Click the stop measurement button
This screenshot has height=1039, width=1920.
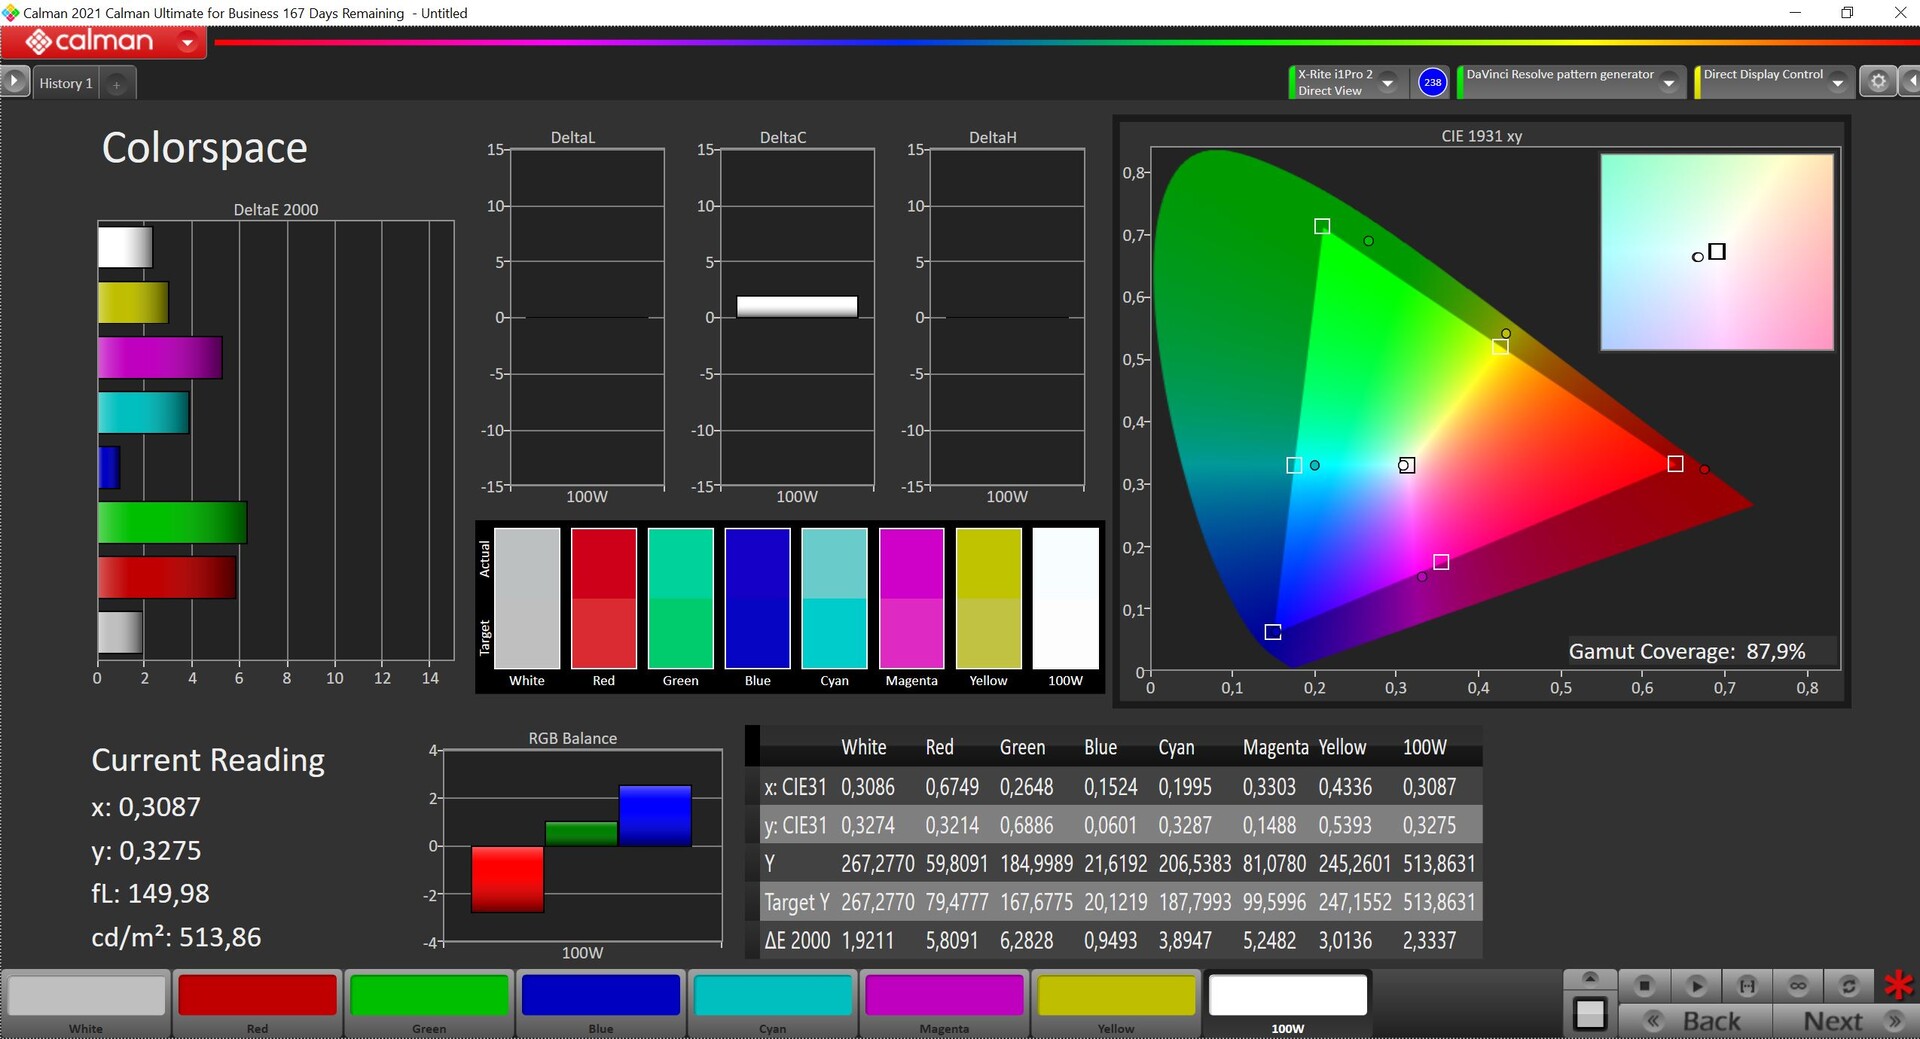pyautogui.click(x=1644, y=986)
